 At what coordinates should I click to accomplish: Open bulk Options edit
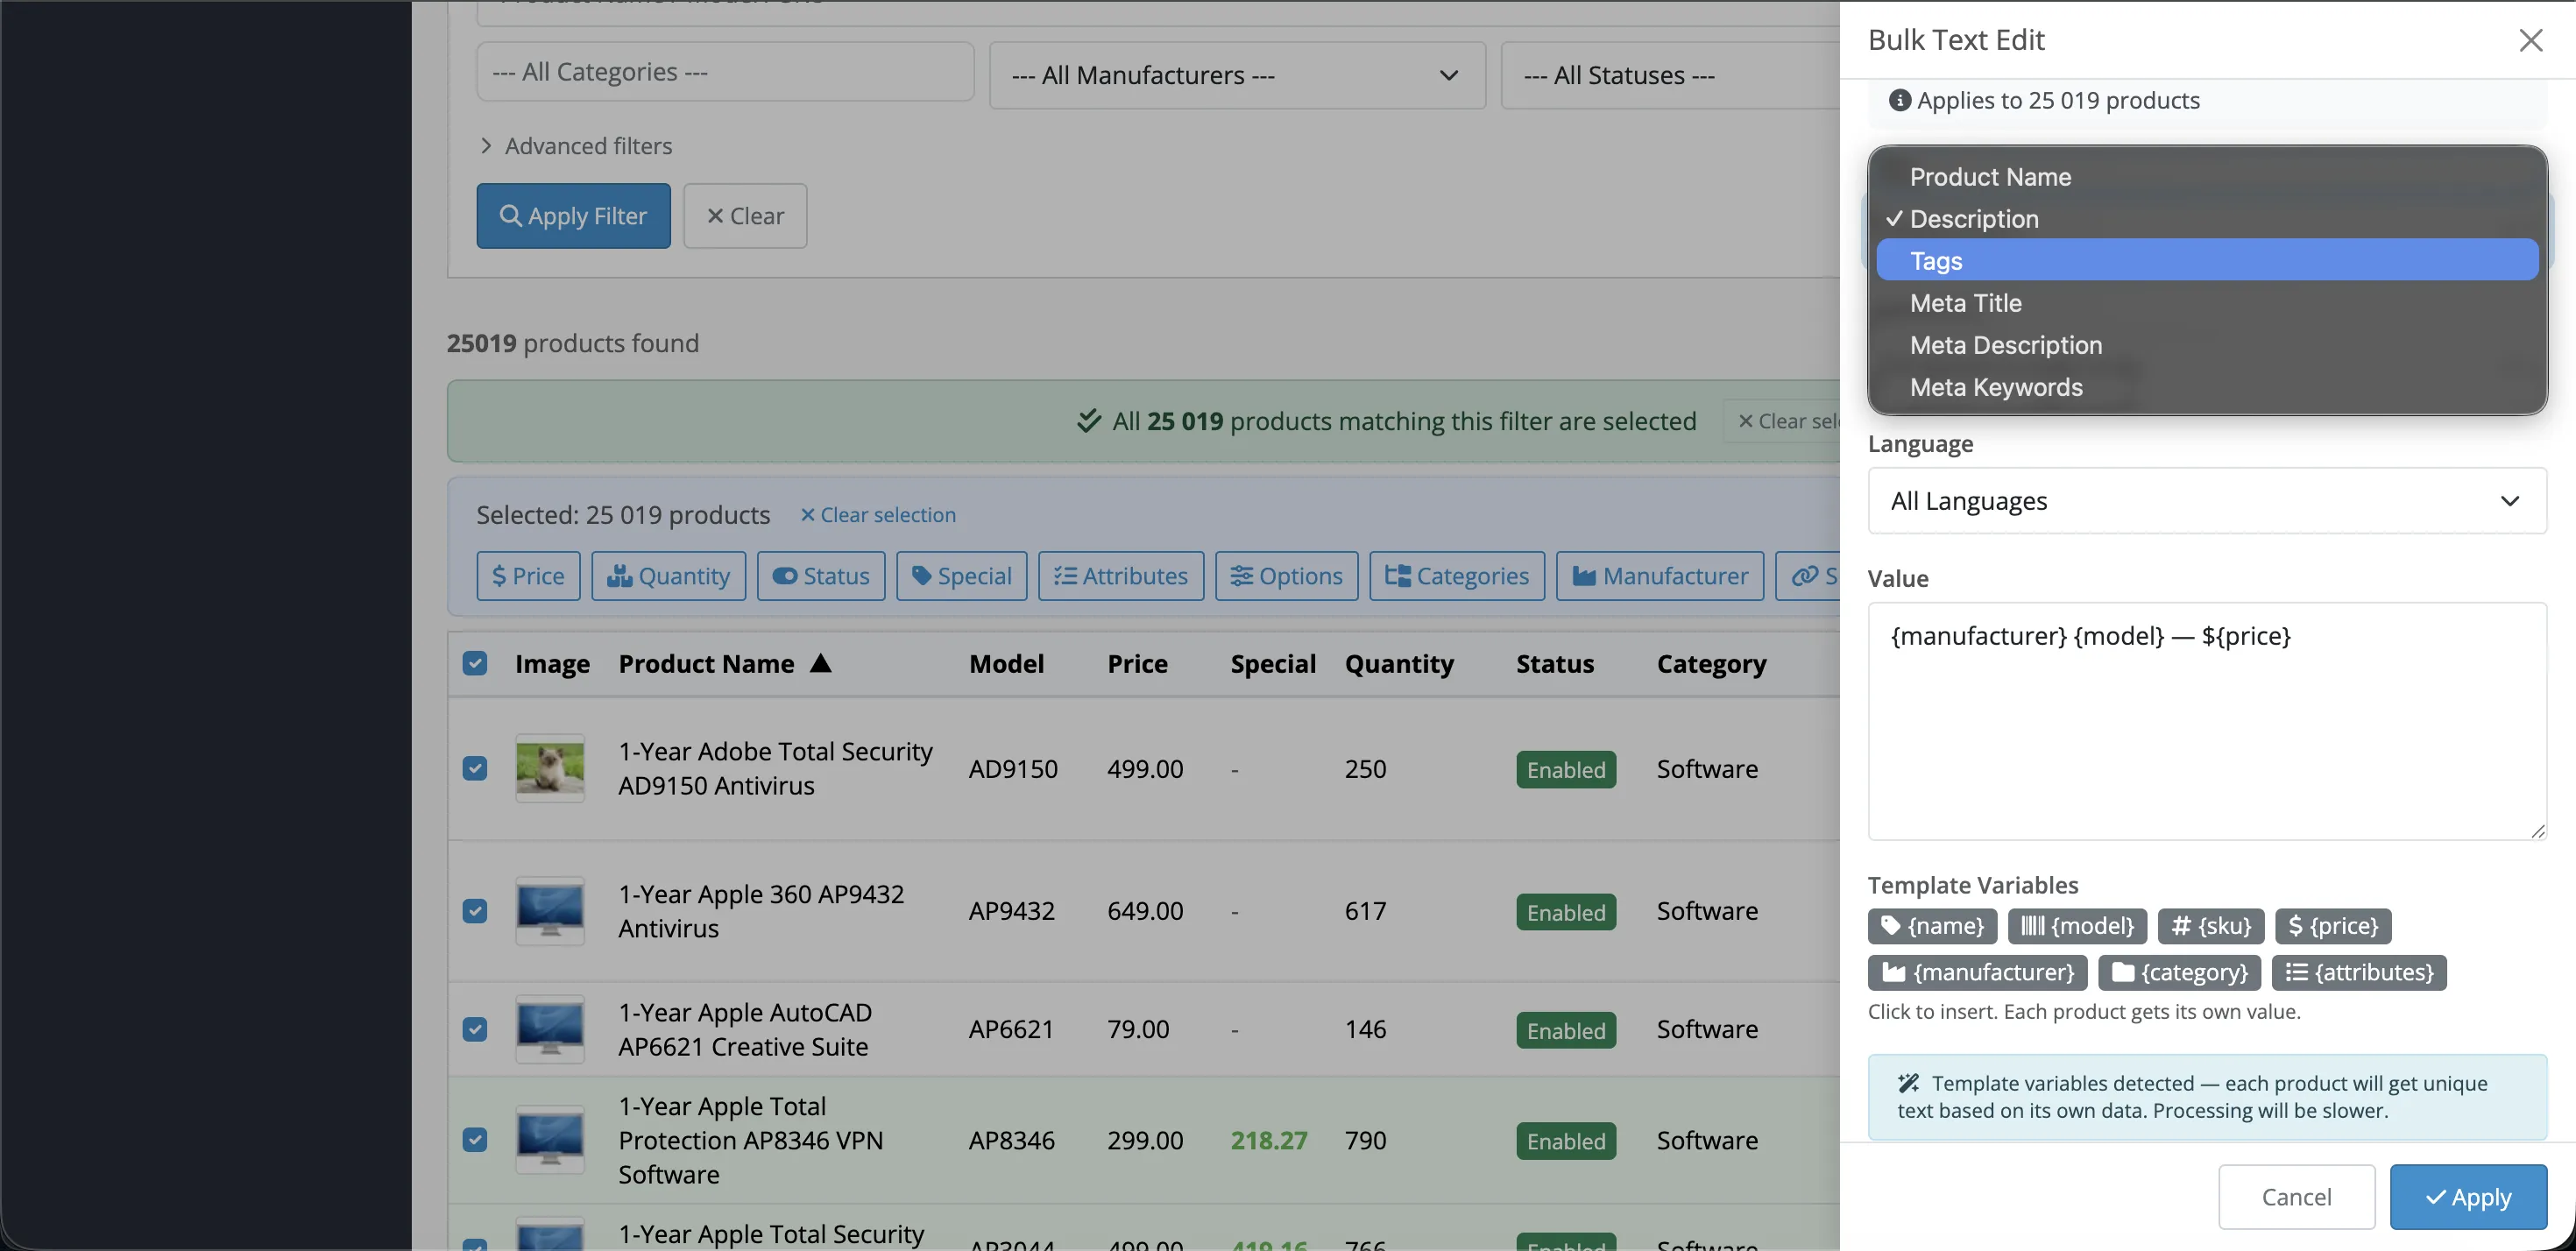(x=1286, y=576)
